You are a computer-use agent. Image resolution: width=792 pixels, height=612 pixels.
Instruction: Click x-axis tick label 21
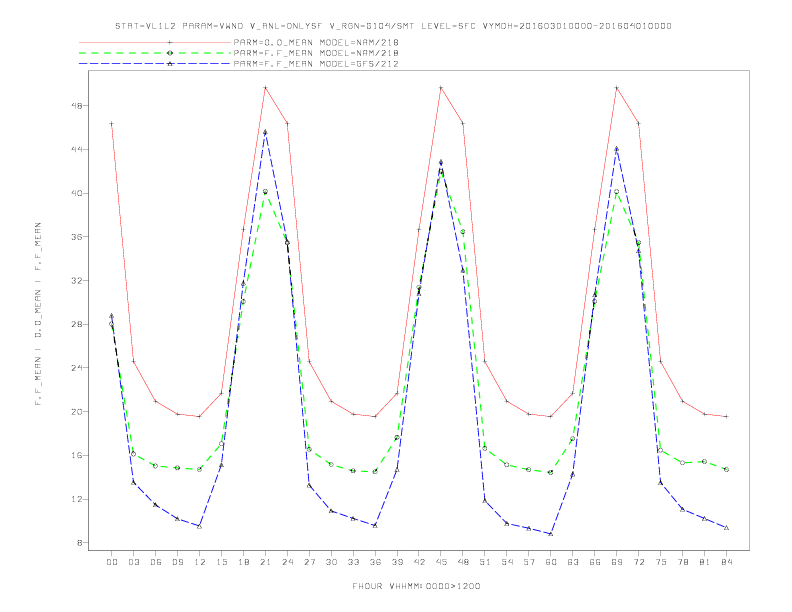click(x=265, y=562)
